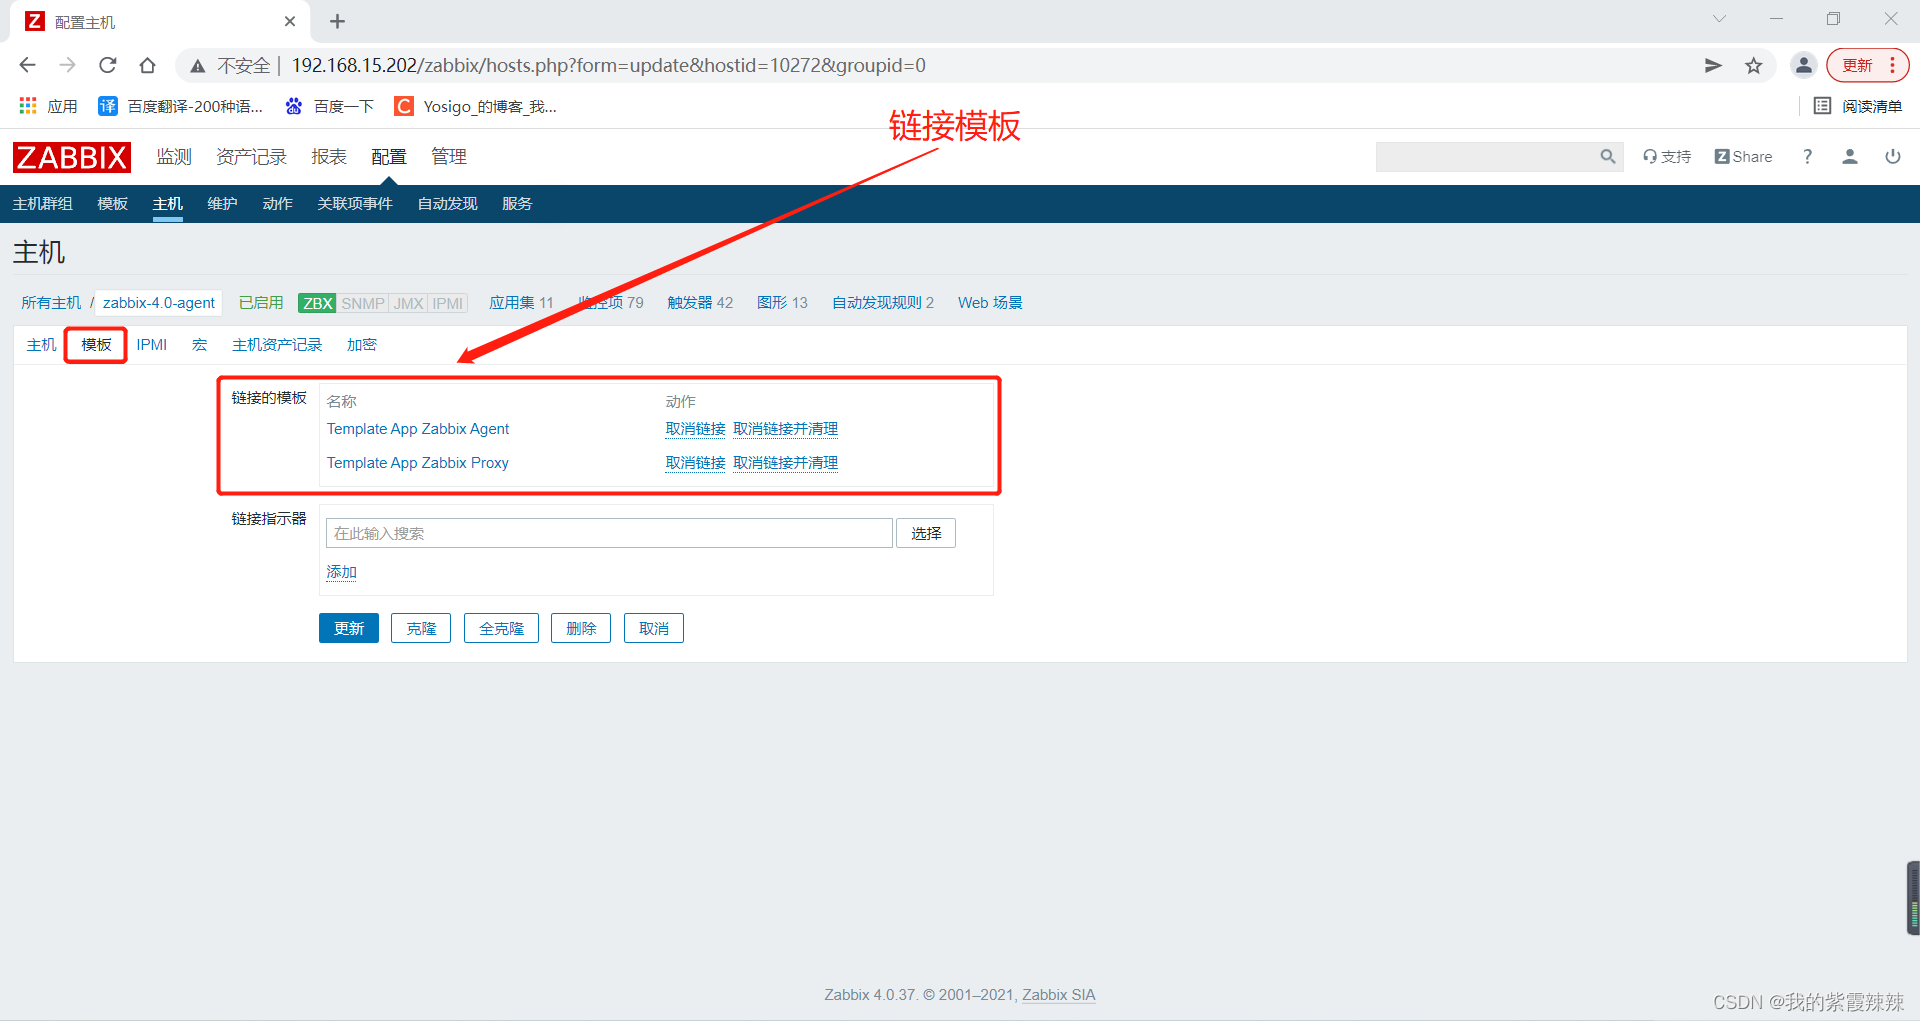Click the 全克隆 button
The image size is (1920, 1021).
pos(501,628)
